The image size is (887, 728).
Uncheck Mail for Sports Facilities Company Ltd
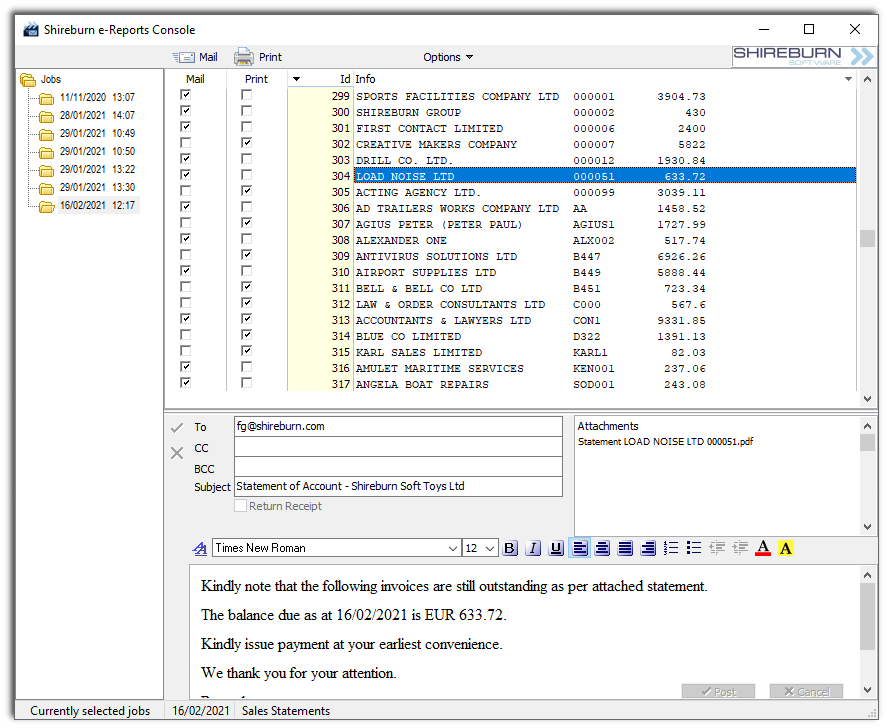[x=186, y=95]
